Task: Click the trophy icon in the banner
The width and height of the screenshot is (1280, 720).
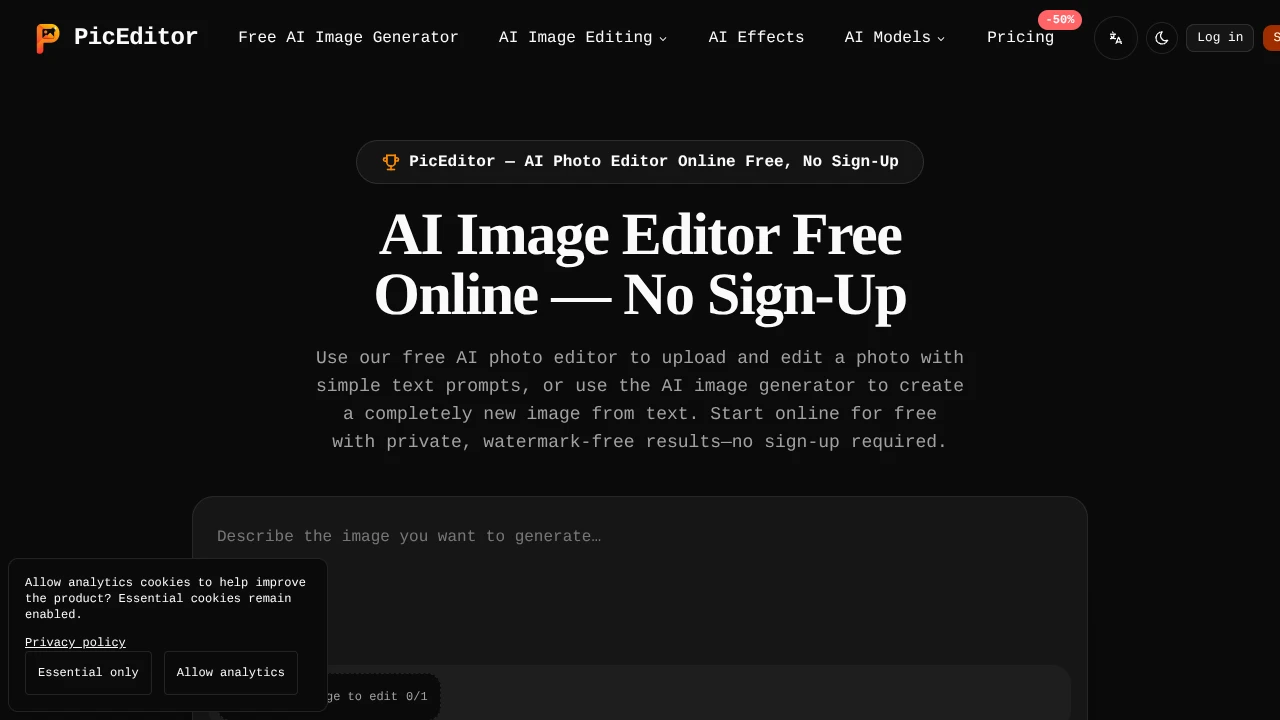Action: pos(391,162)
